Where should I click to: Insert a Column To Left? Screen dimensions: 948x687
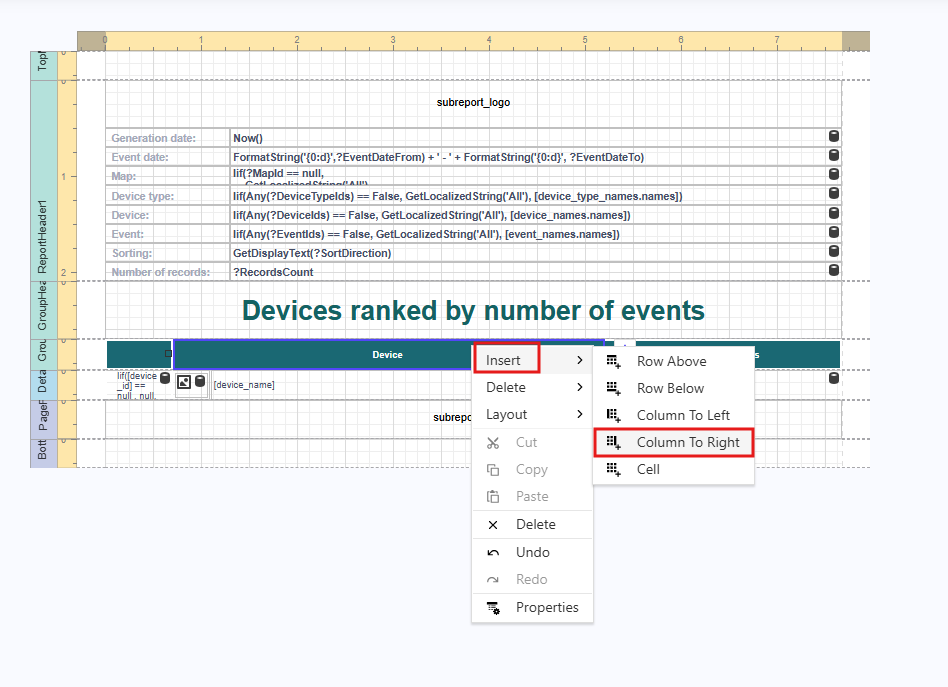click(683, 415)
